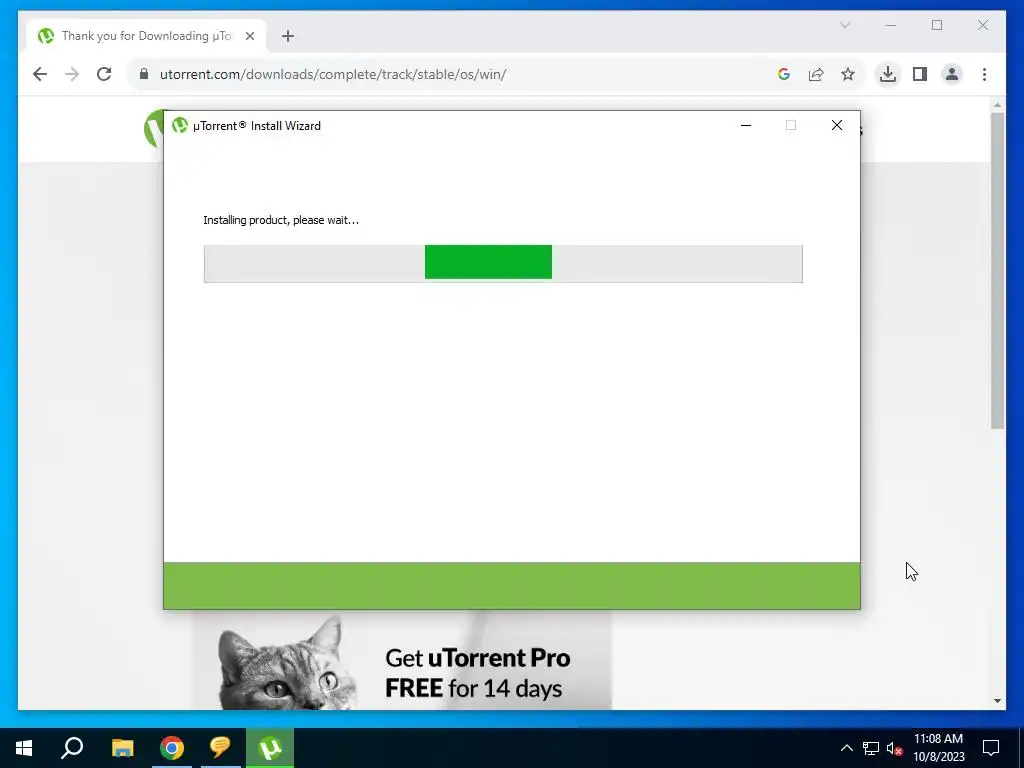
Task: Toggle the Chrome side panel
Action: (920, 74)
